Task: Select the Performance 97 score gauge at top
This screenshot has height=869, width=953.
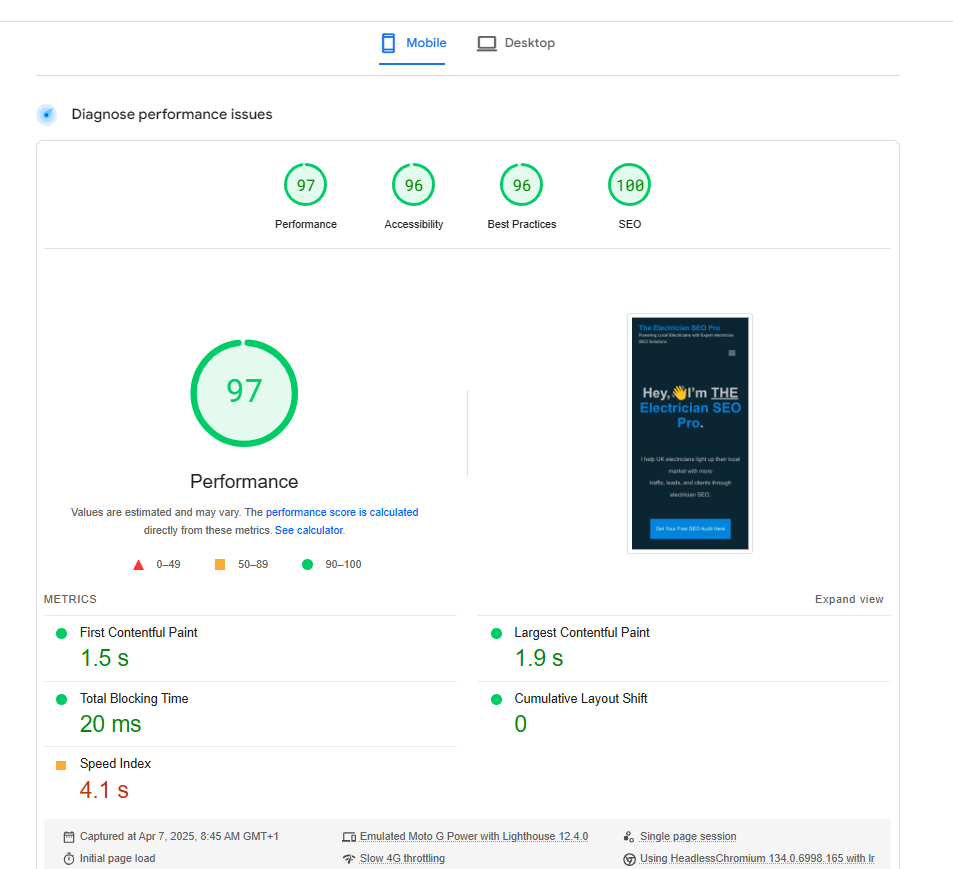Action: [x=306, y=185]
